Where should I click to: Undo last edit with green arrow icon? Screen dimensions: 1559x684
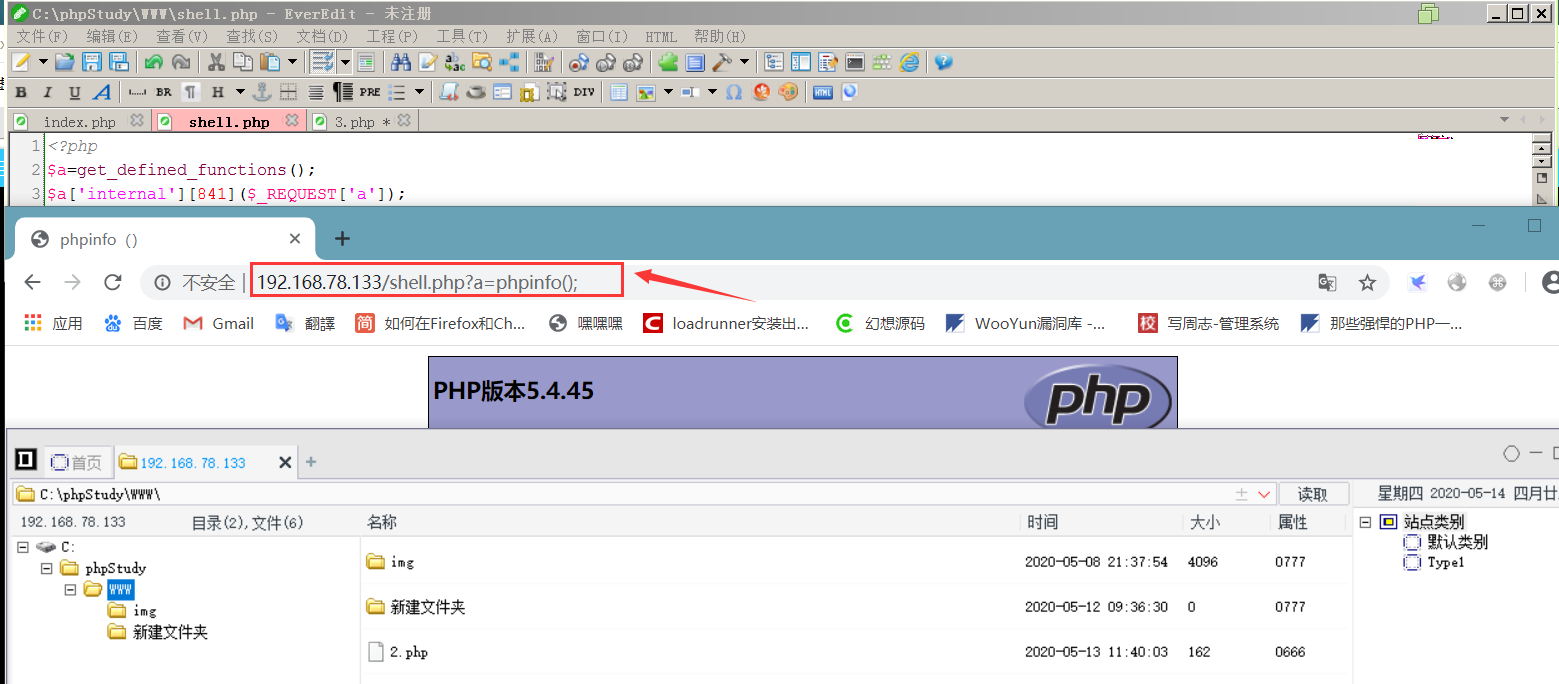[x=153, y=62]
